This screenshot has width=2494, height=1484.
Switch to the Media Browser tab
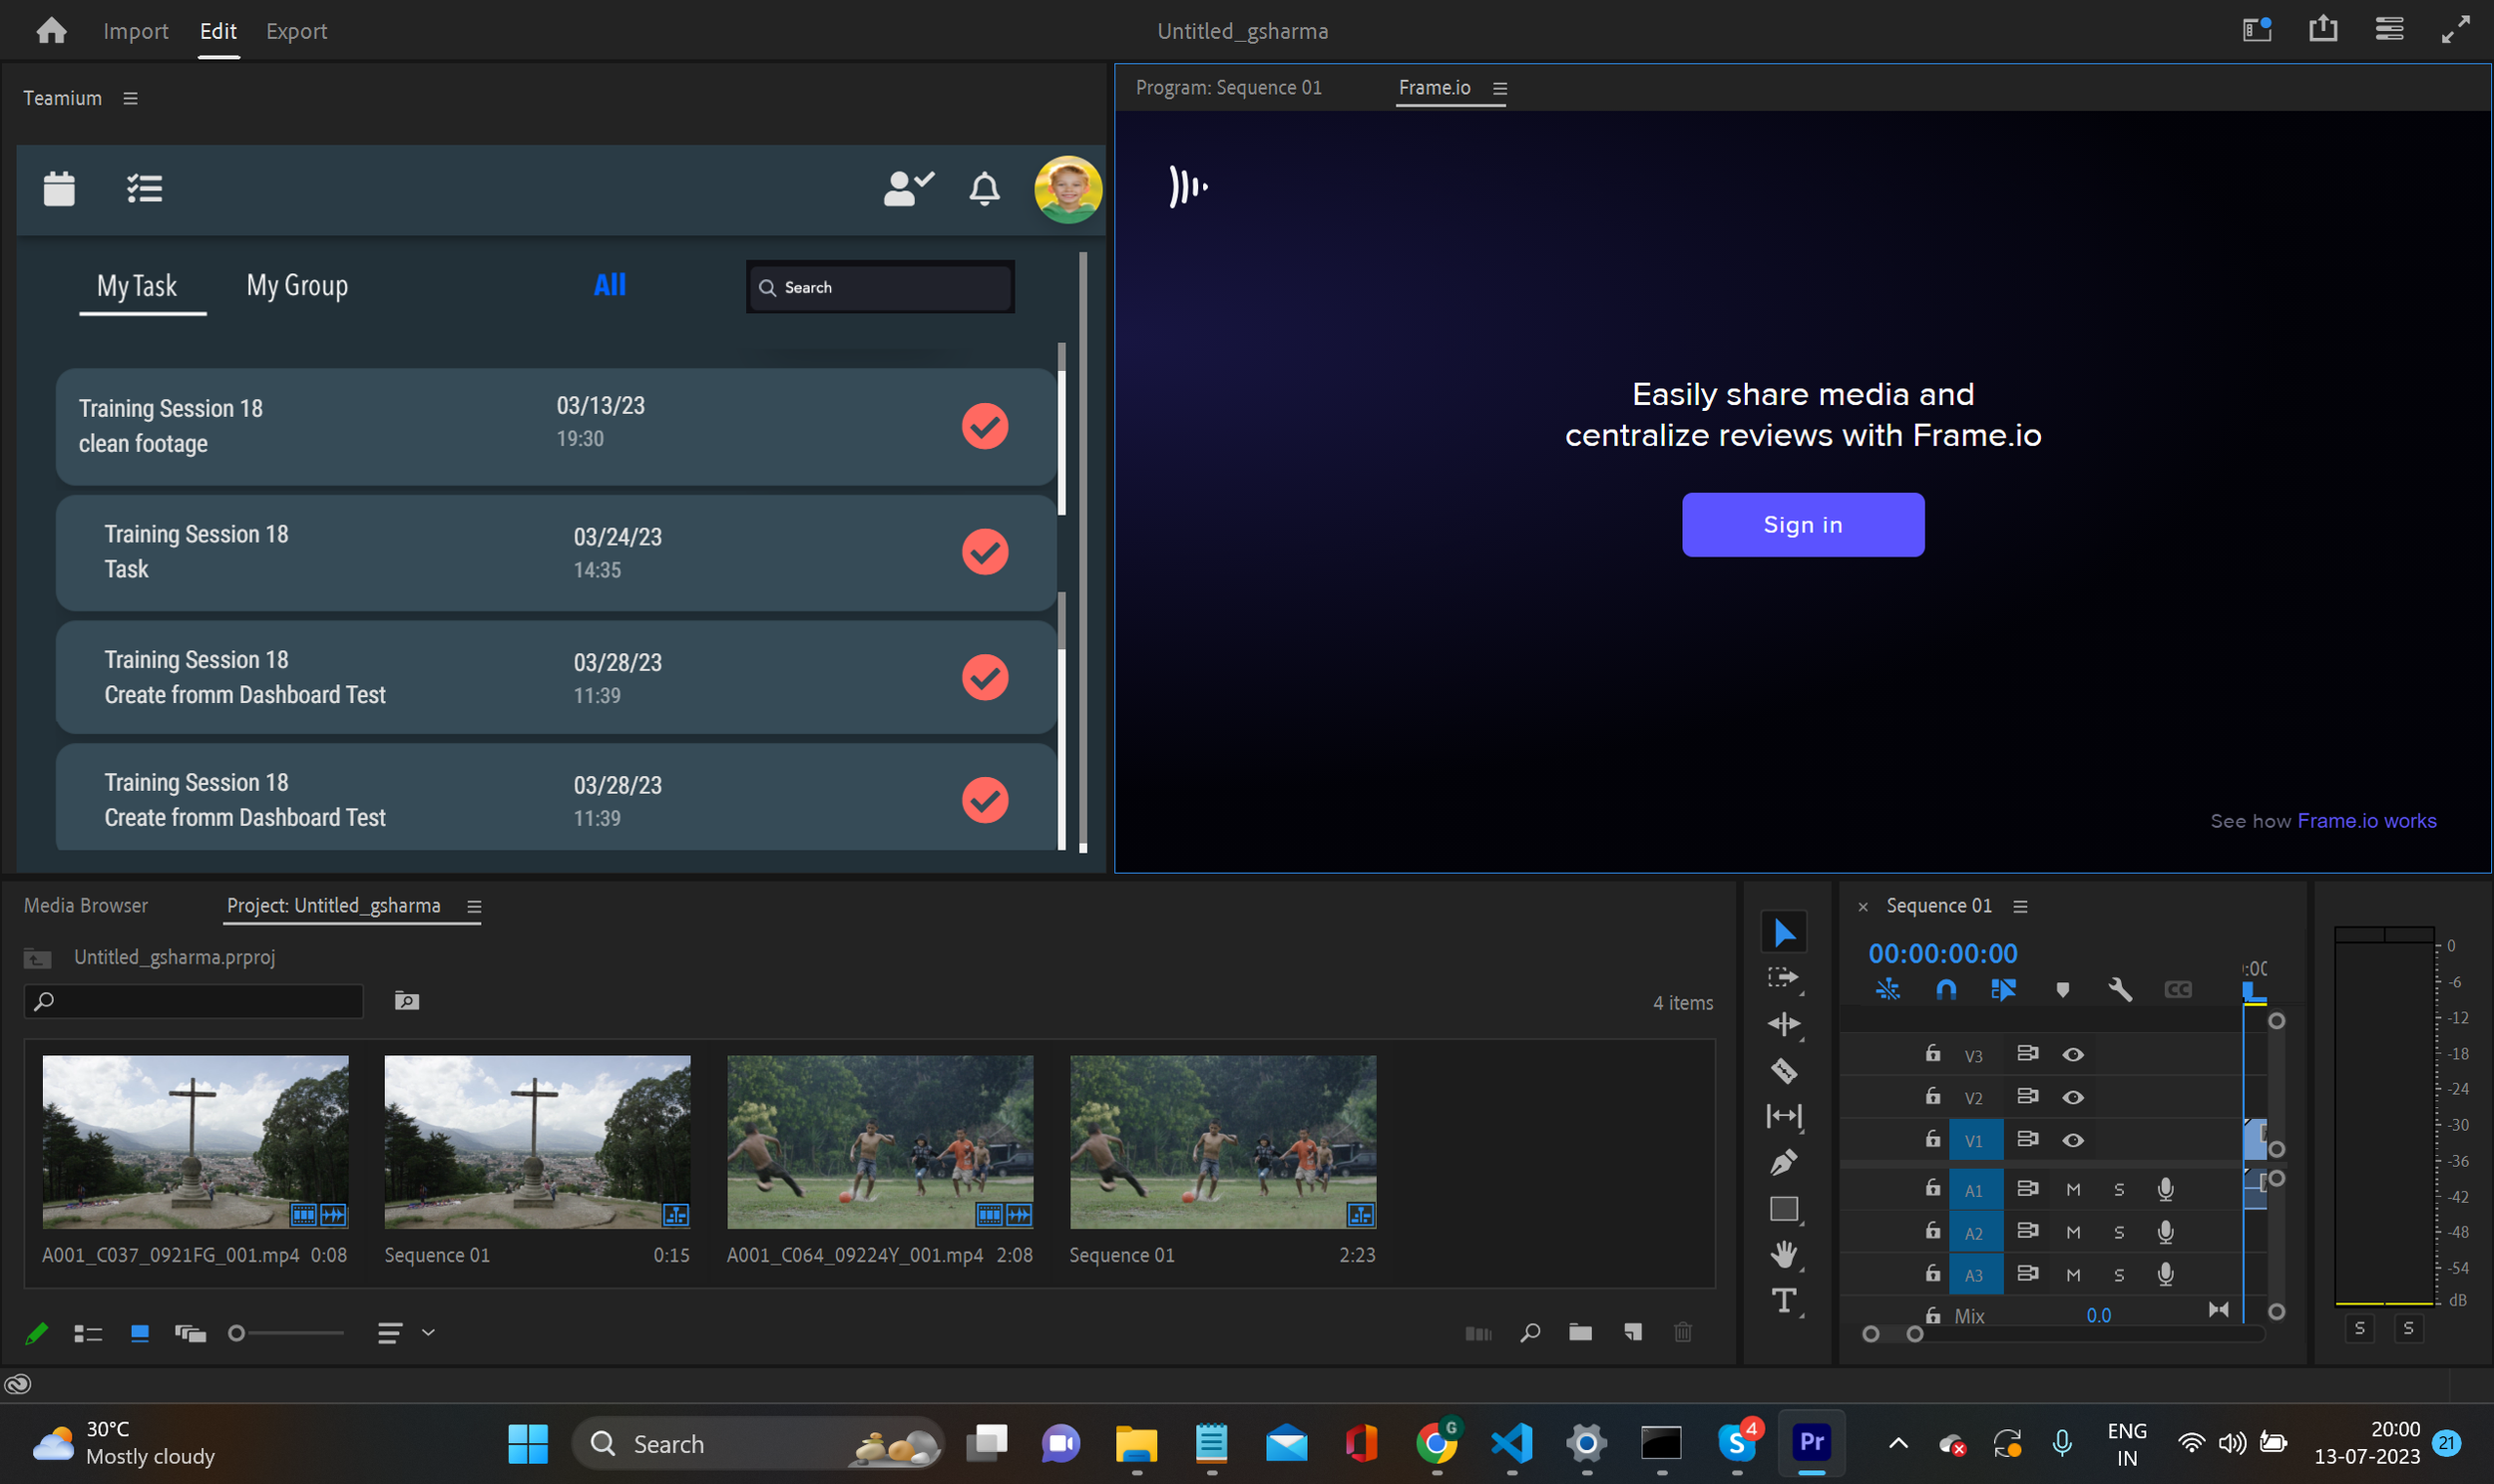[x=86, y=905]
